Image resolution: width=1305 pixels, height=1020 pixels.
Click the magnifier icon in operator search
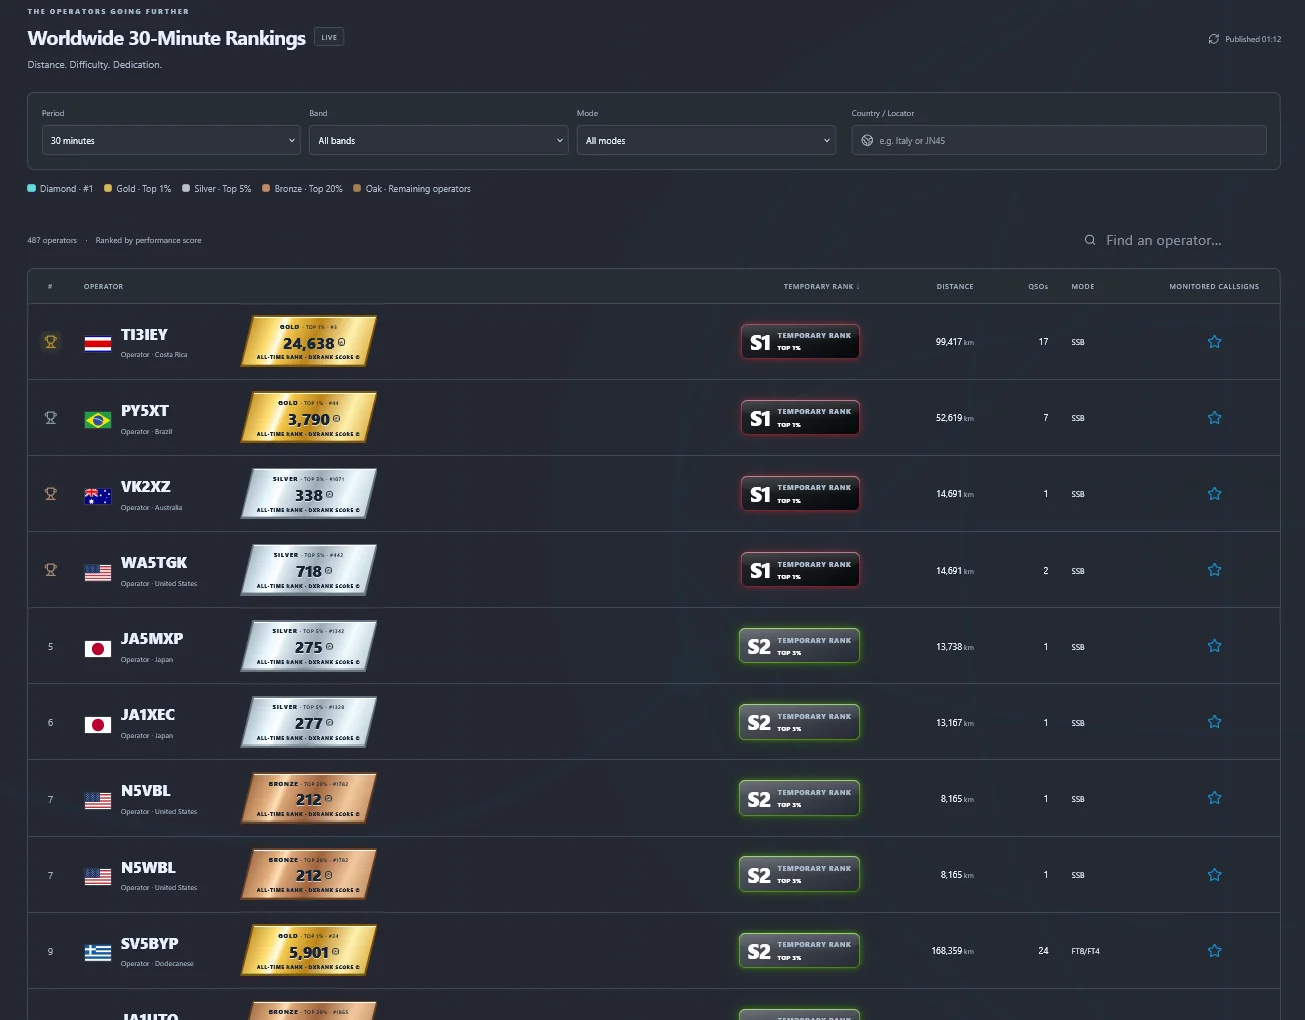(1090, 240)
